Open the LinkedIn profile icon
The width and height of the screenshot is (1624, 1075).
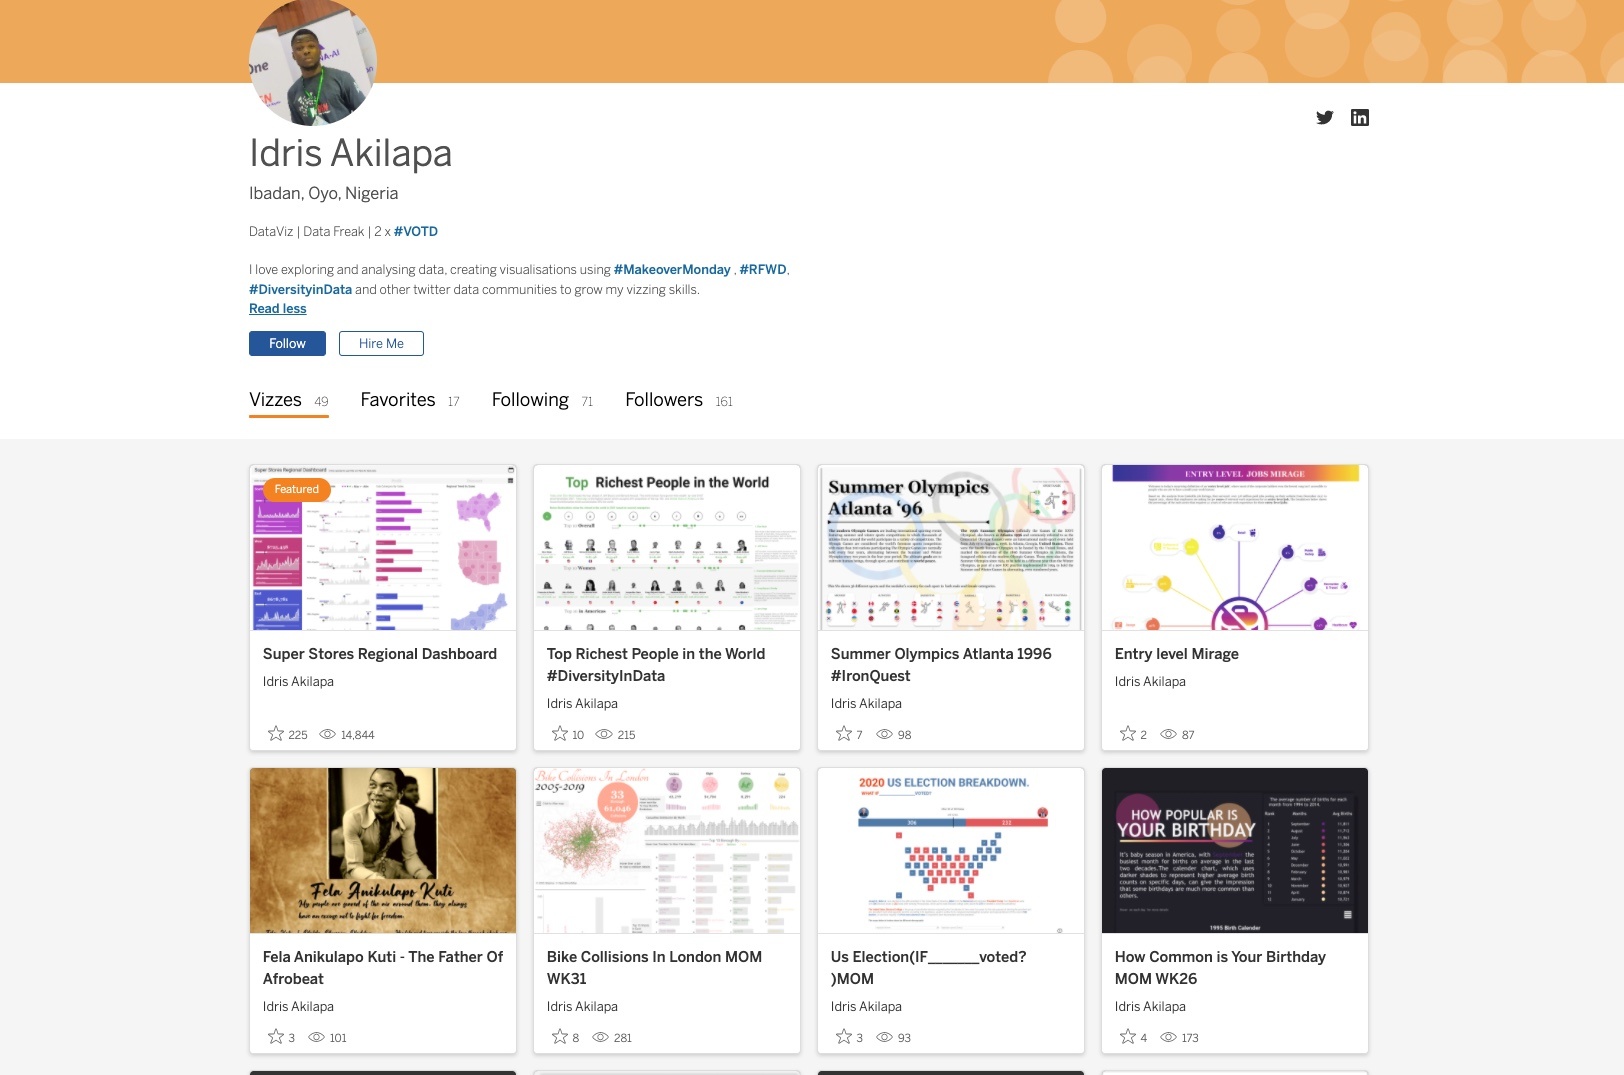click(1359, 118)
